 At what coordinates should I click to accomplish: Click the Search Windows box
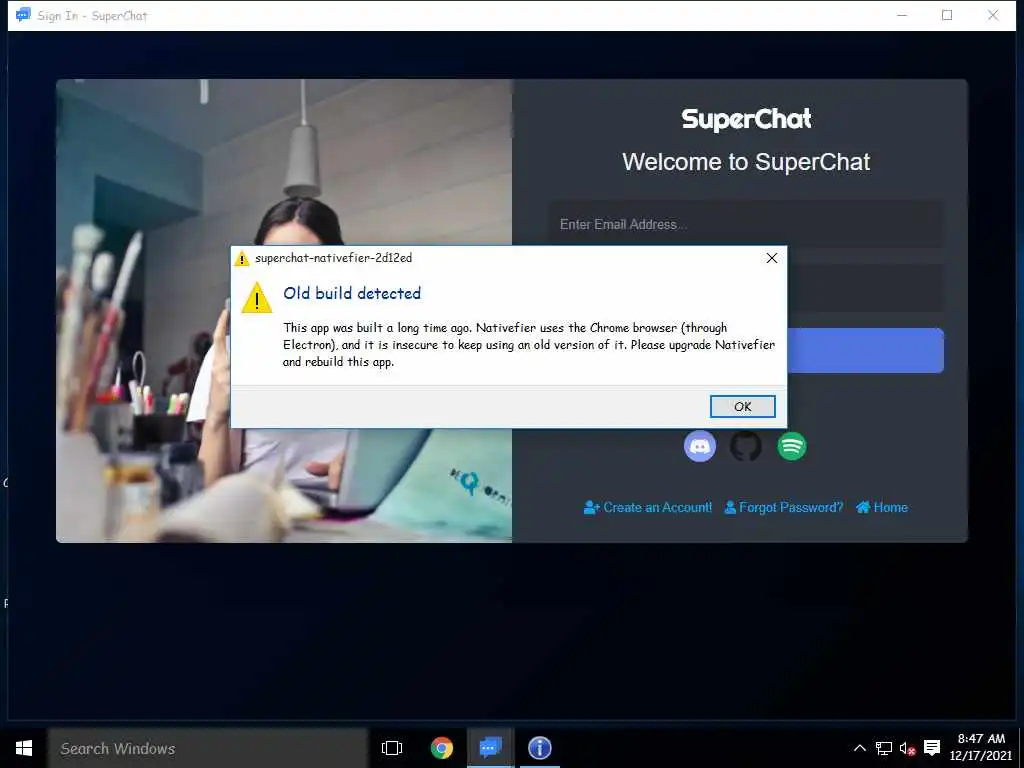tap(208, 748)
